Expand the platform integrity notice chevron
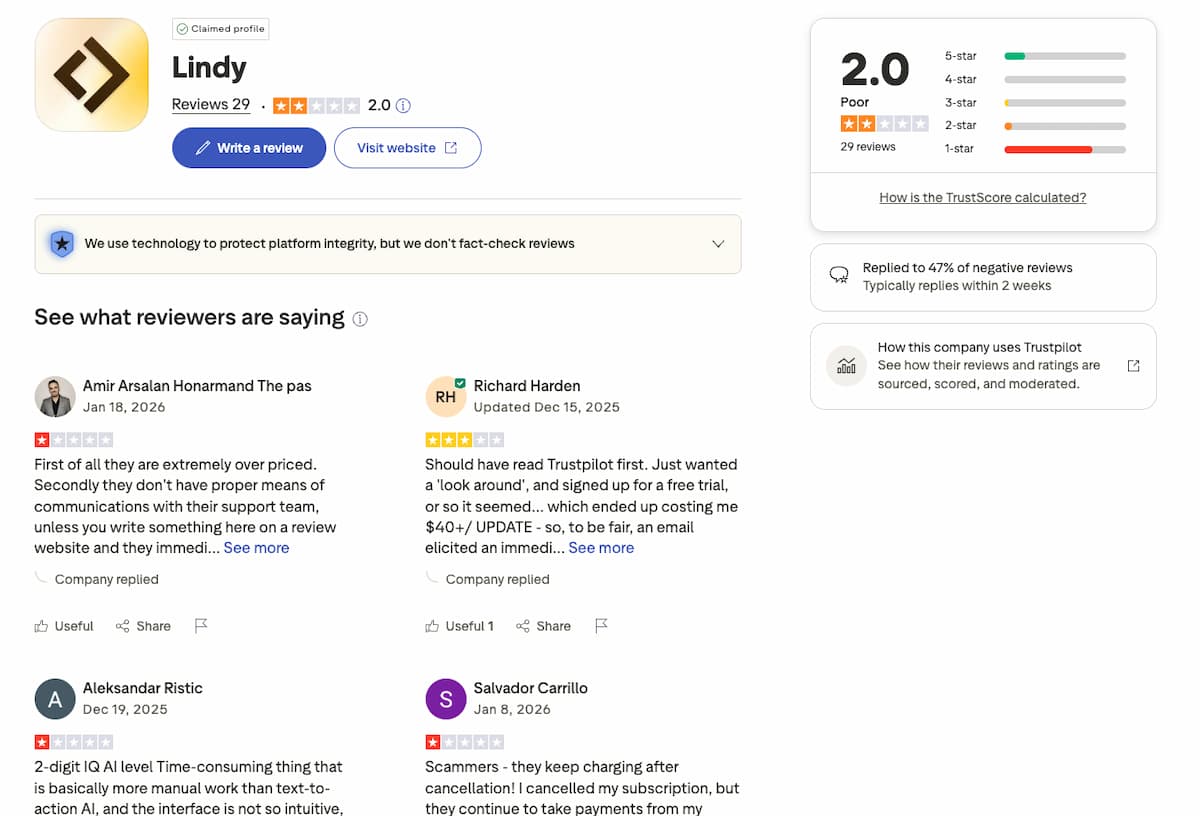Screen dimensions: 1200x816 pyautogui.click(x=718, y=243)
